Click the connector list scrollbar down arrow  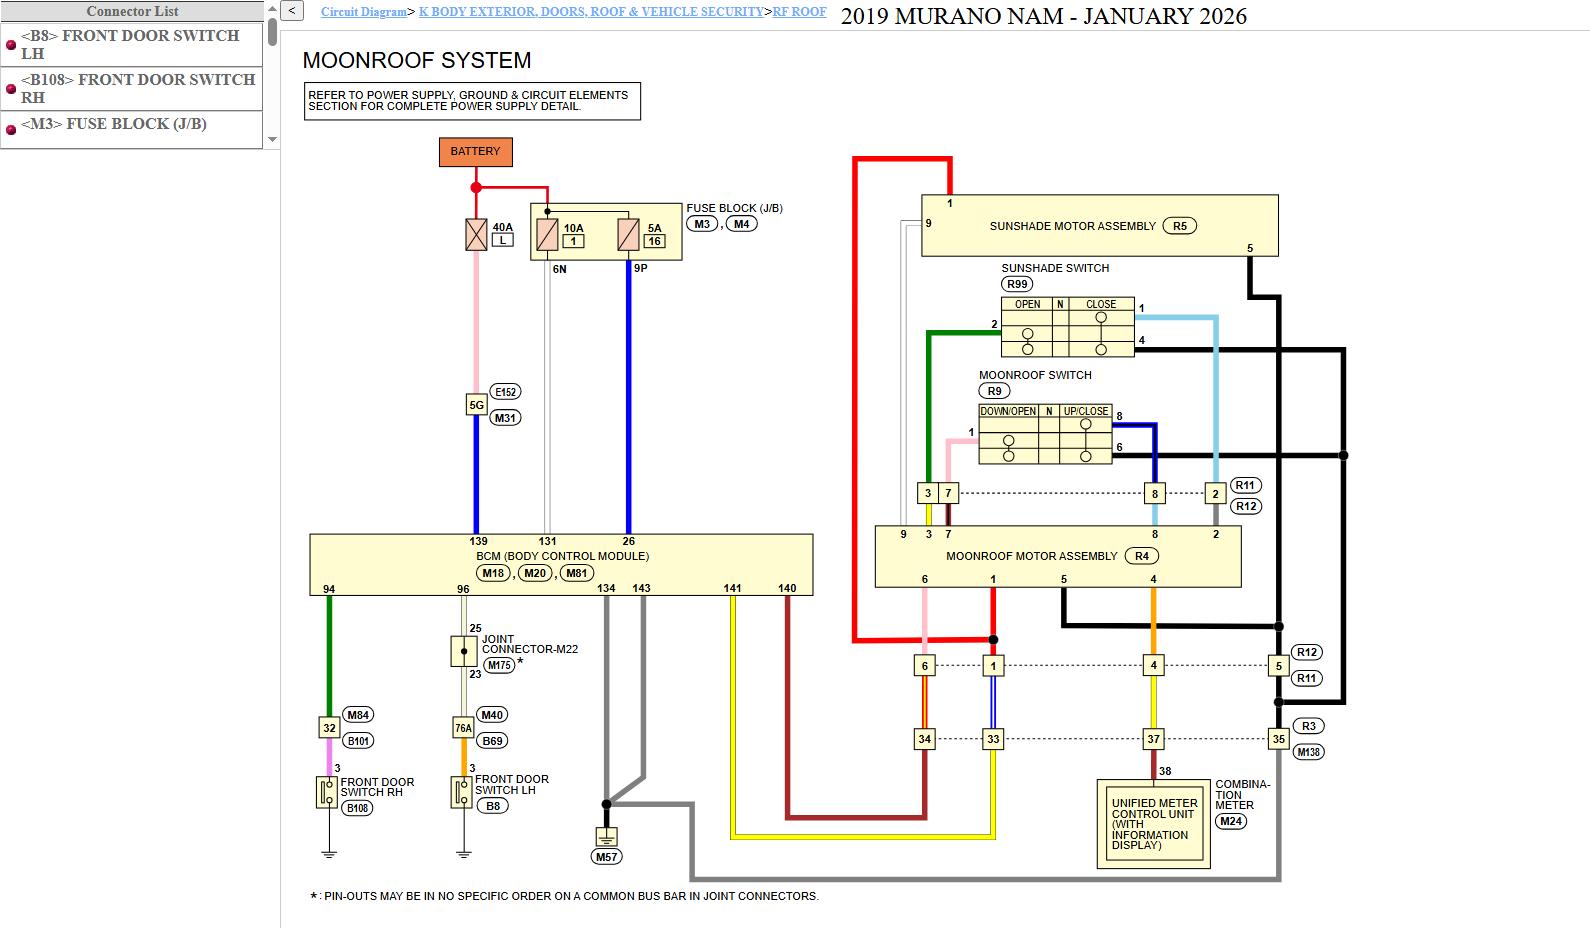click(272, 141)
